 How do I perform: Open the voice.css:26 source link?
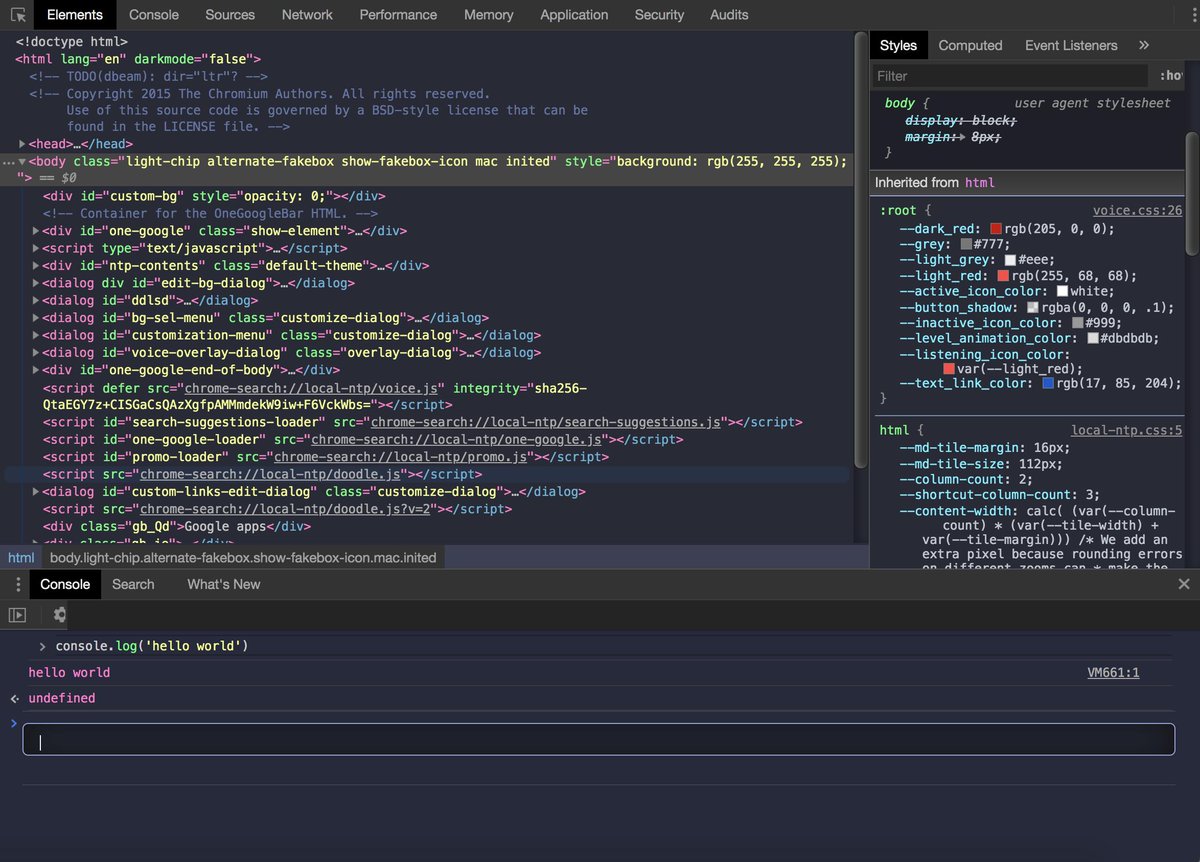(x=1137, y=211)
